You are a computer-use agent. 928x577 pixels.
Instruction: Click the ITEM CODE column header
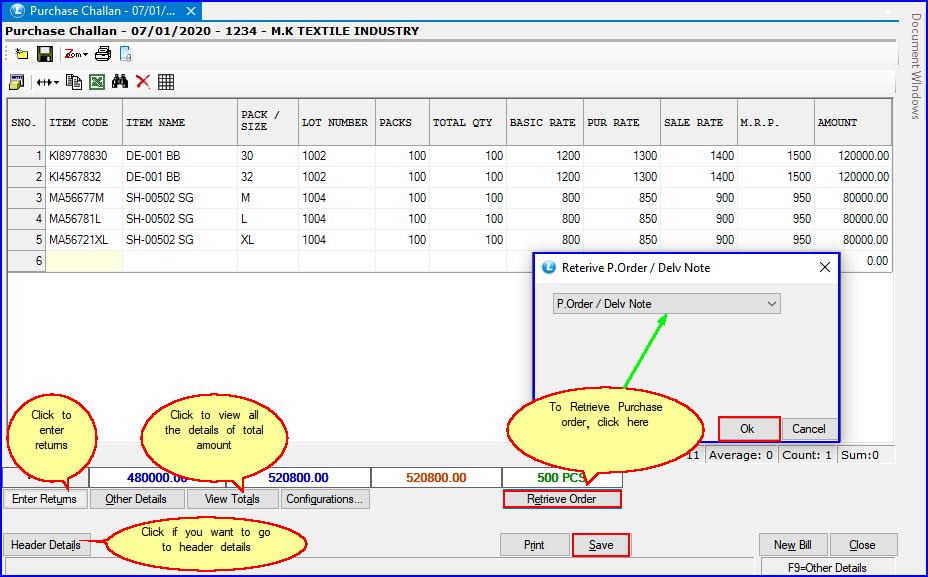(x=83, y=123)
